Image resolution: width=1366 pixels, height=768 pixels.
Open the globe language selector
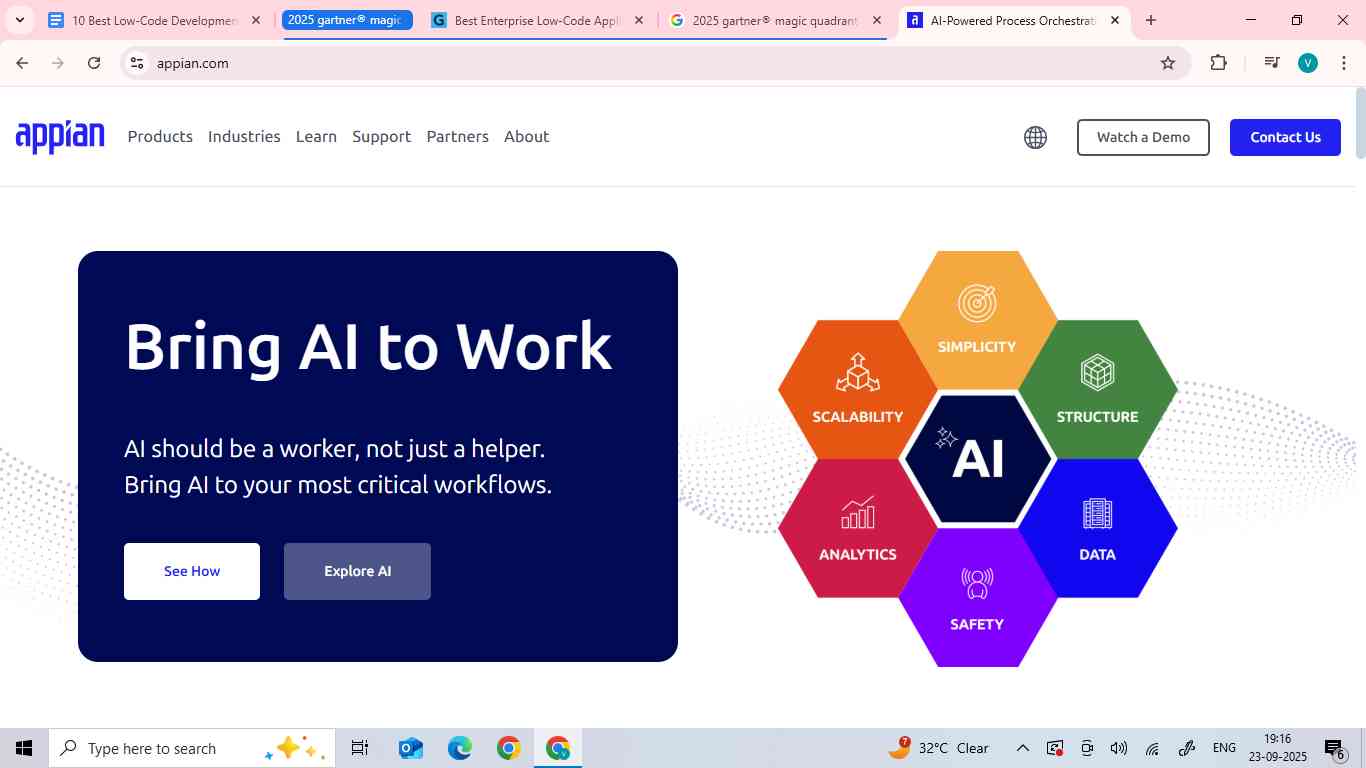pos(1035,138)
